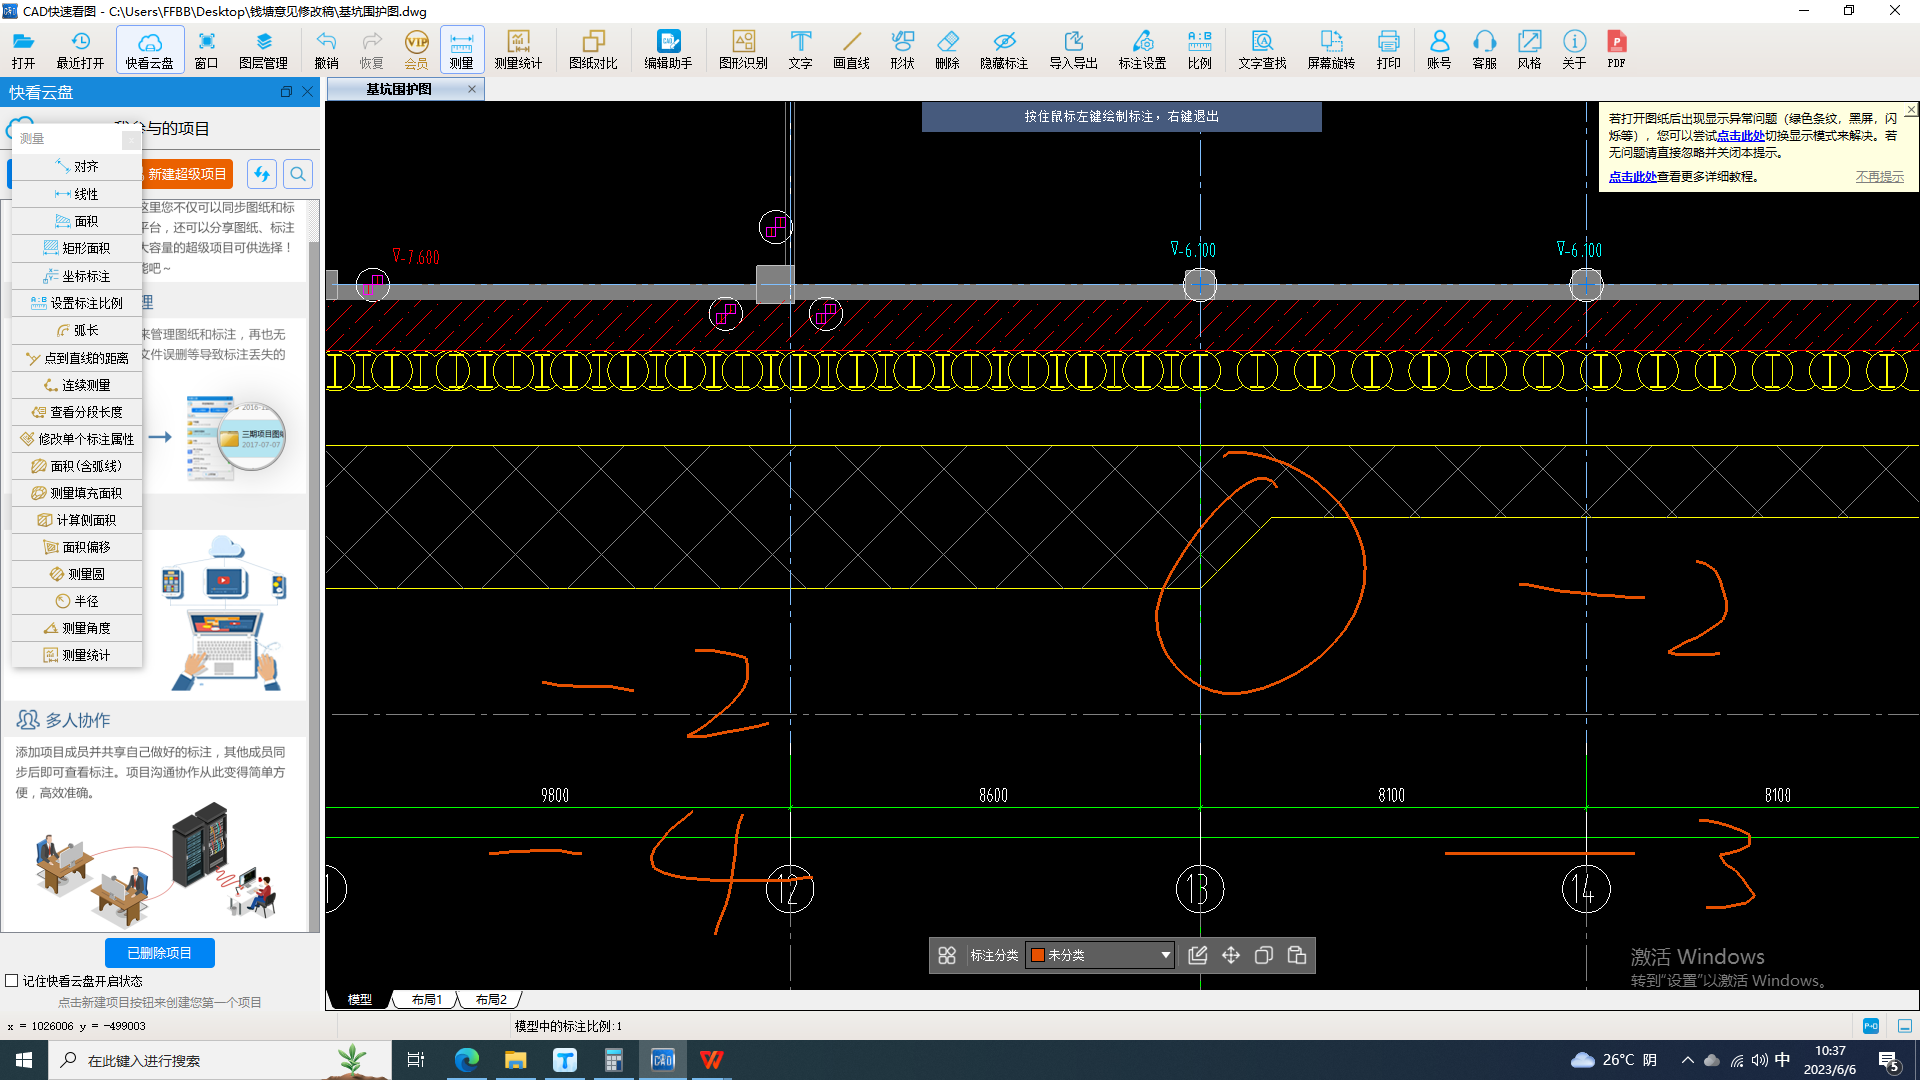The image size is (1920, 1080).
Task: Click the grid icon left of 标注分类
Action: pos(947,955)
